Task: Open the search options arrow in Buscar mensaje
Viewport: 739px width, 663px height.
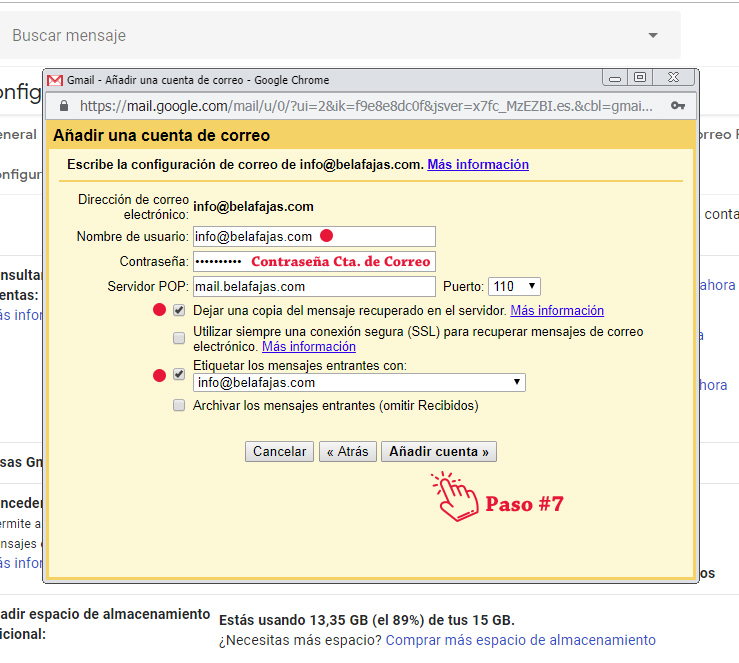Action: click(653, 35)
